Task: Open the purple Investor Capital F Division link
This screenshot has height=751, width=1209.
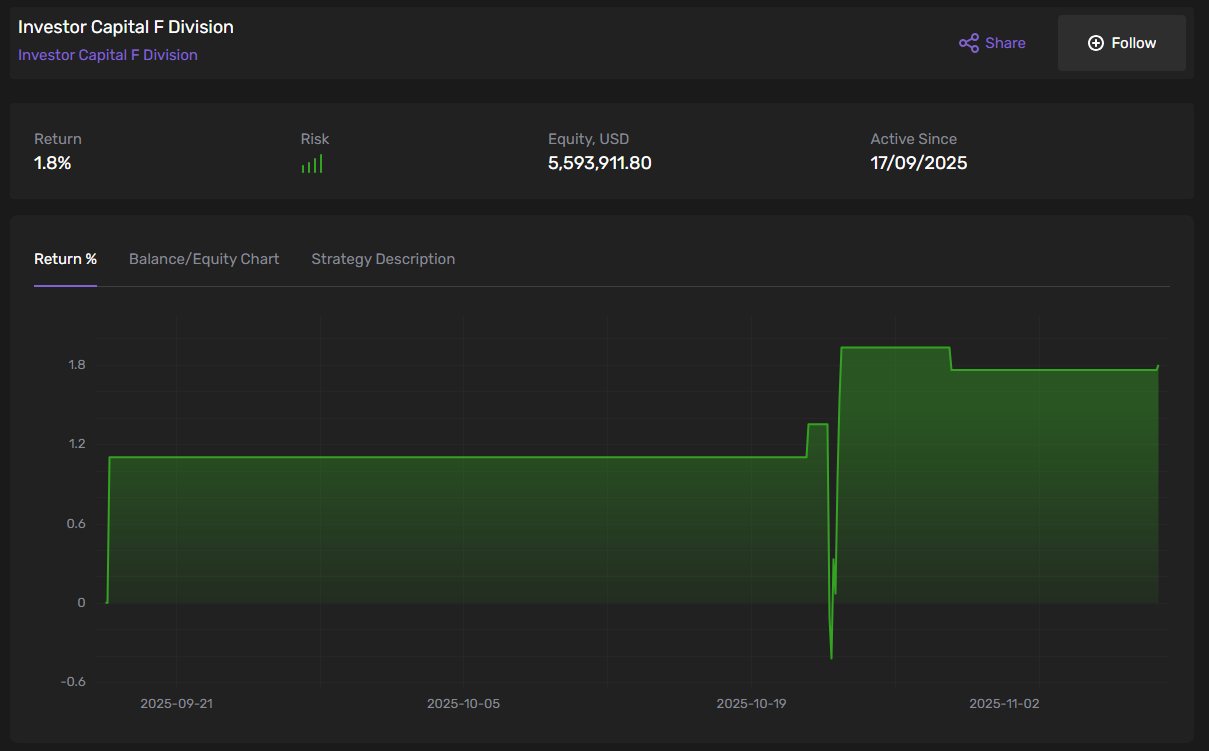Action: (108, 55)
